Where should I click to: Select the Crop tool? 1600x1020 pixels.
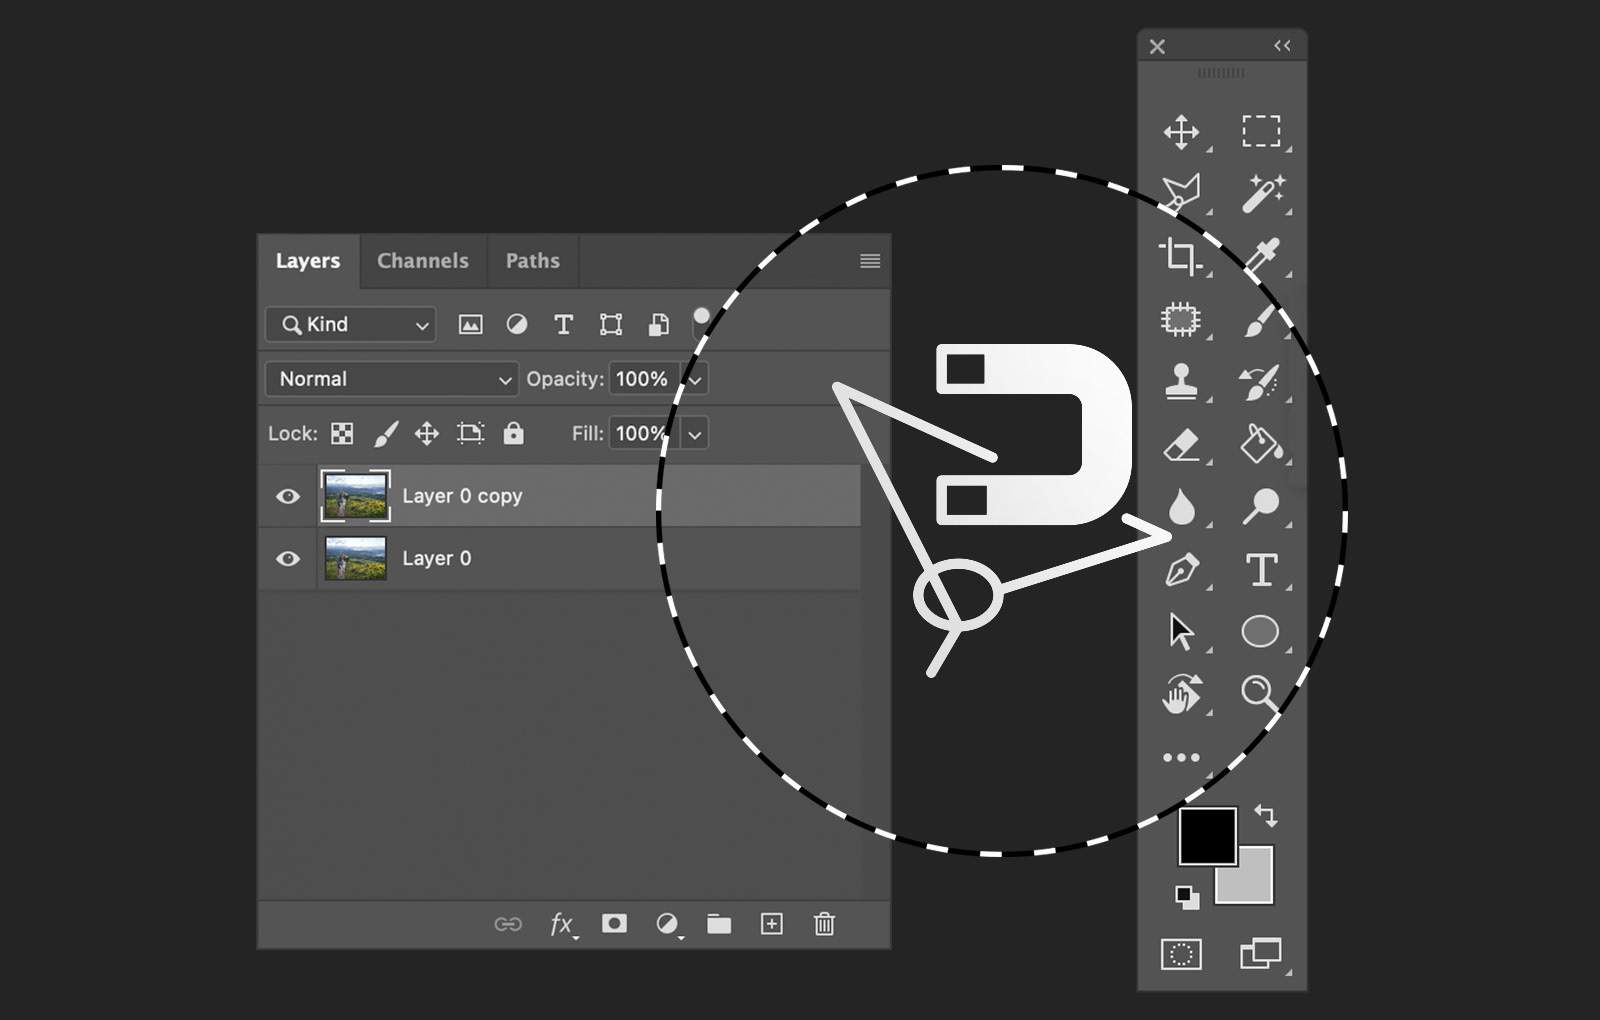(x=1180, y=256)
